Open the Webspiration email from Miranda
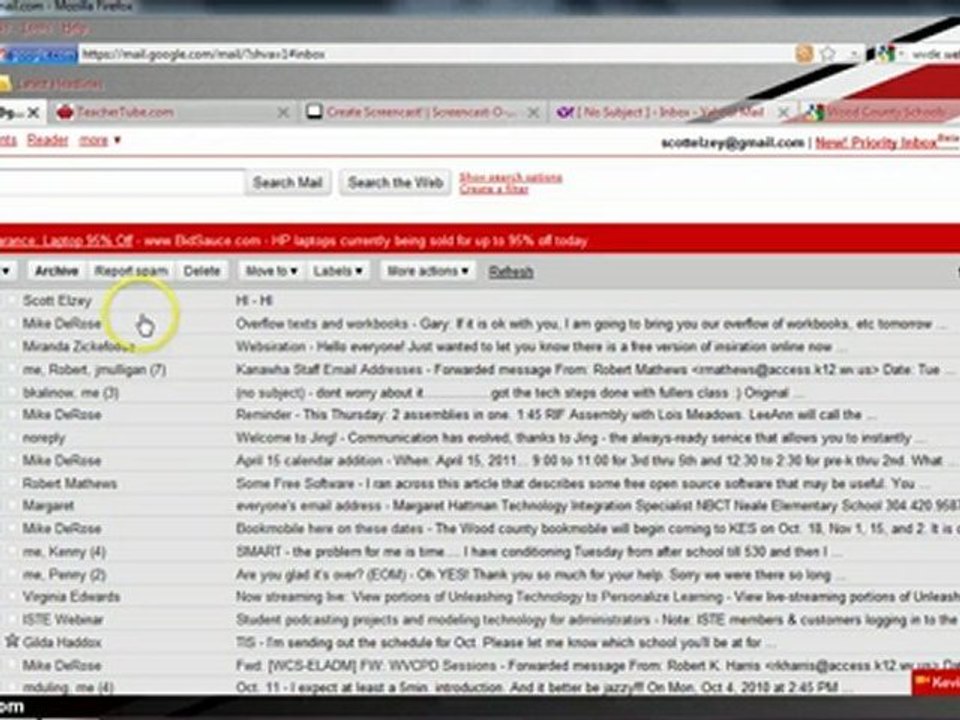The image size is (960, 720). 480,346
